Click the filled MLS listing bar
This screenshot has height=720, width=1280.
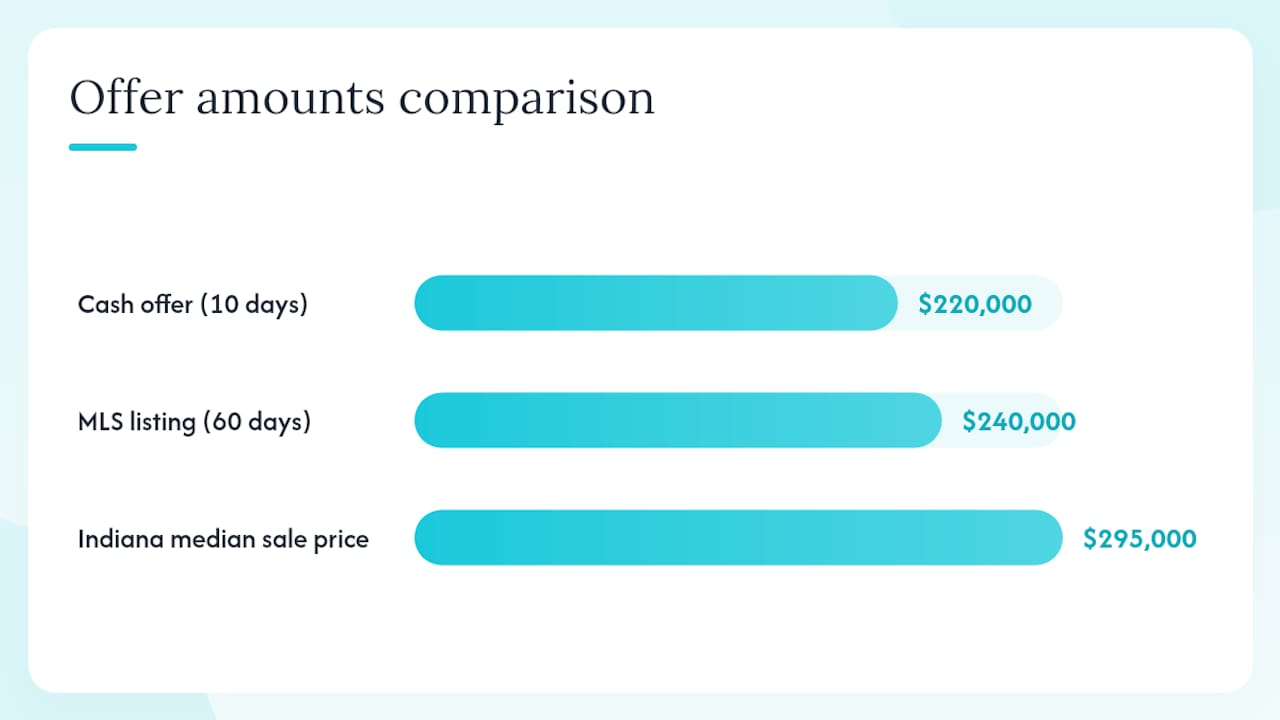[x=678, y=420]
